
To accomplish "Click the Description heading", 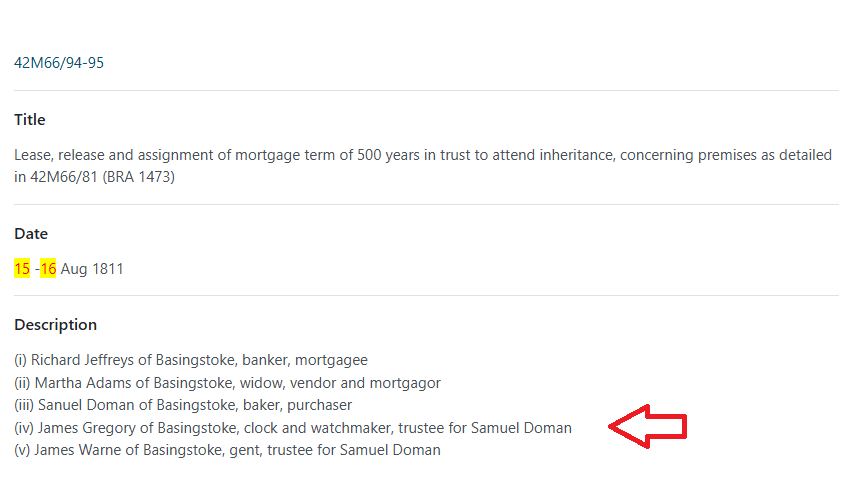I will [x=56, y=325].
